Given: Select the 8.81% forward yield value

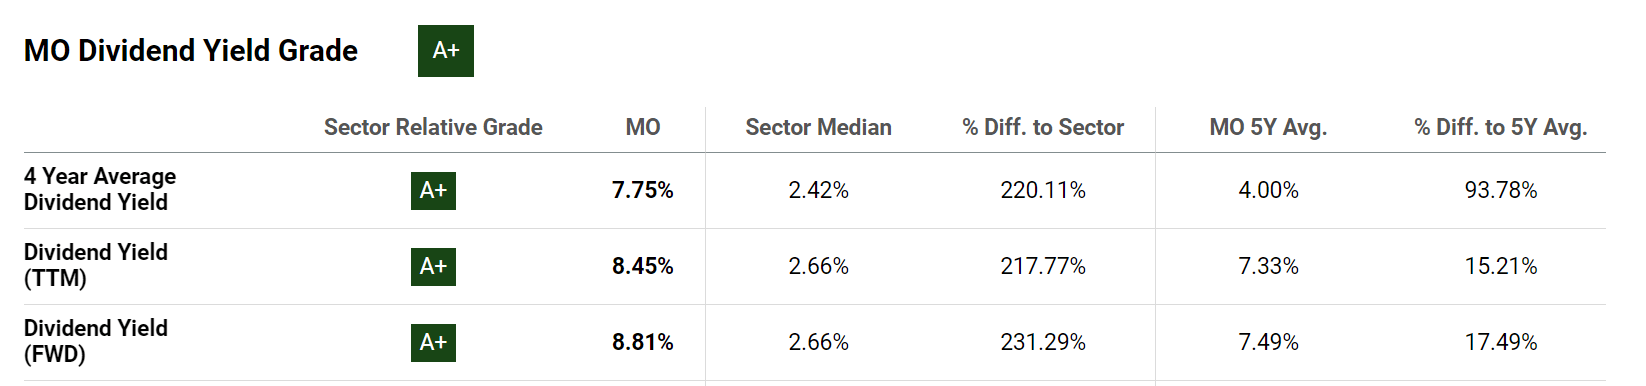Looking at the screenshot, I should coord(643,342).
